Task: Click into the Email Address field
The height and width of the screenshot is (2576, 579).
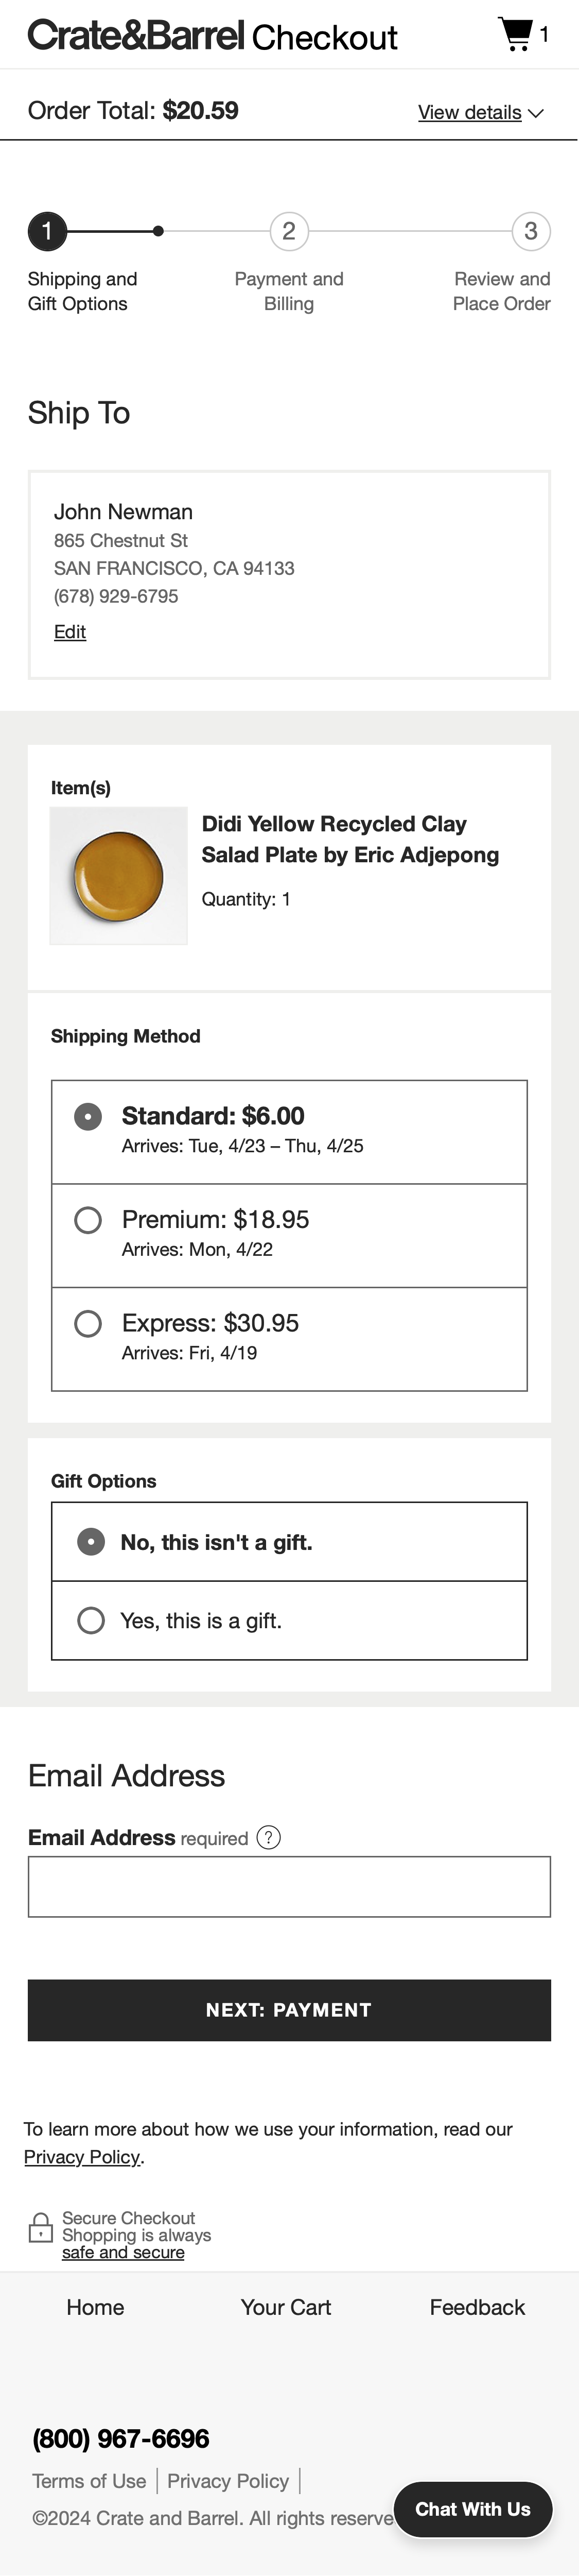Action: point(289,1885)
